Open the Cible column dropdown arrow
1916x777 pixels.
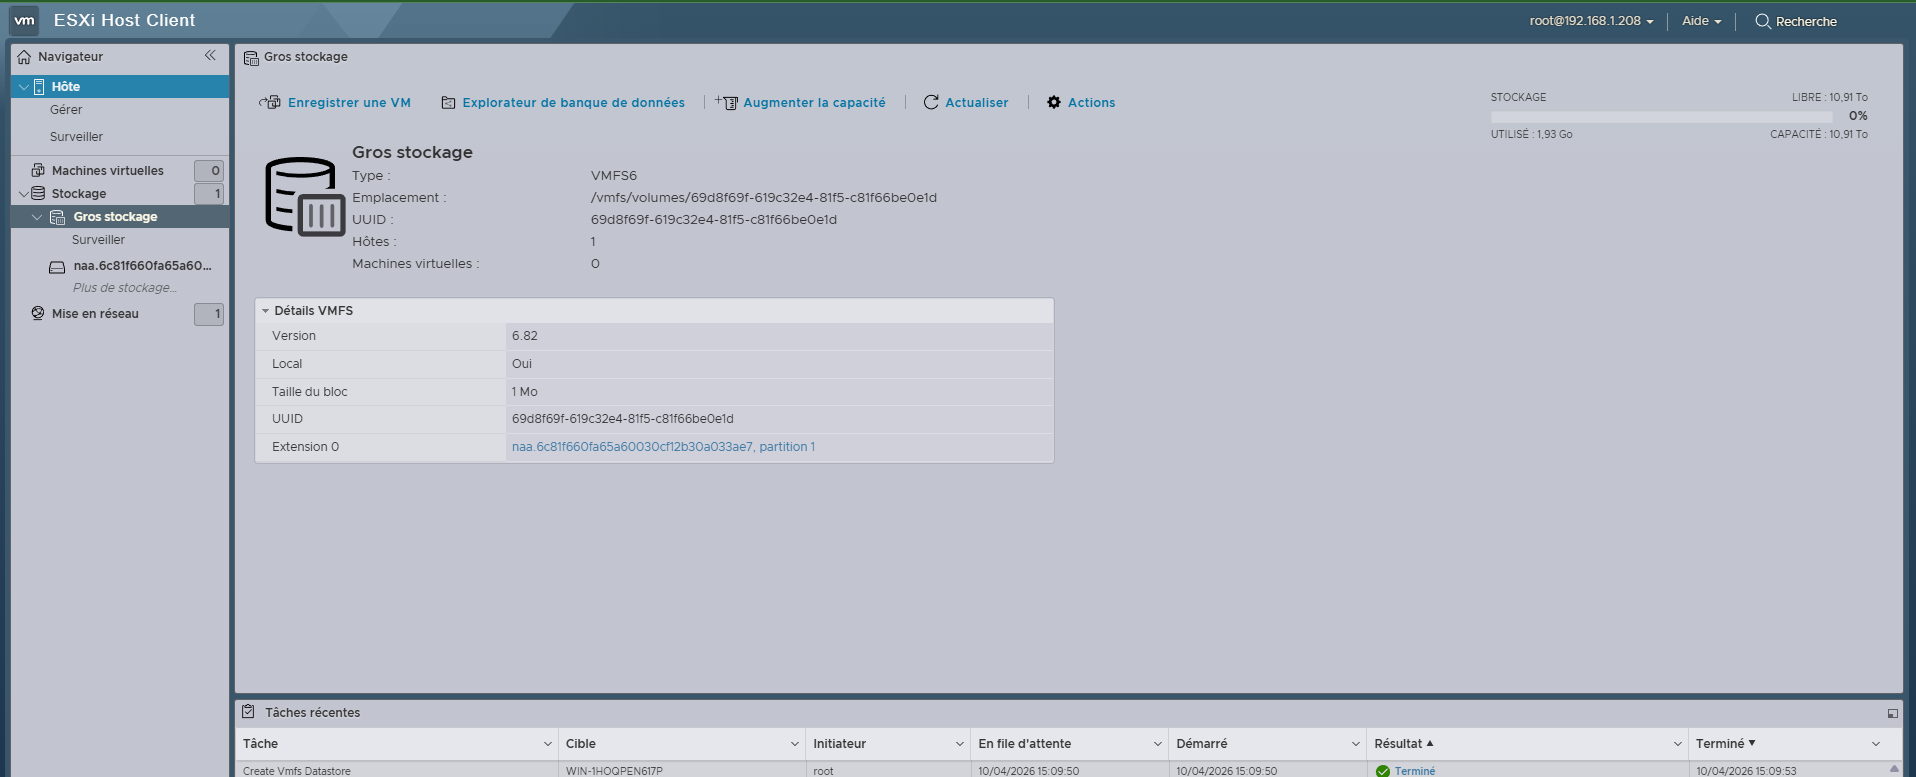coord(795,744)
